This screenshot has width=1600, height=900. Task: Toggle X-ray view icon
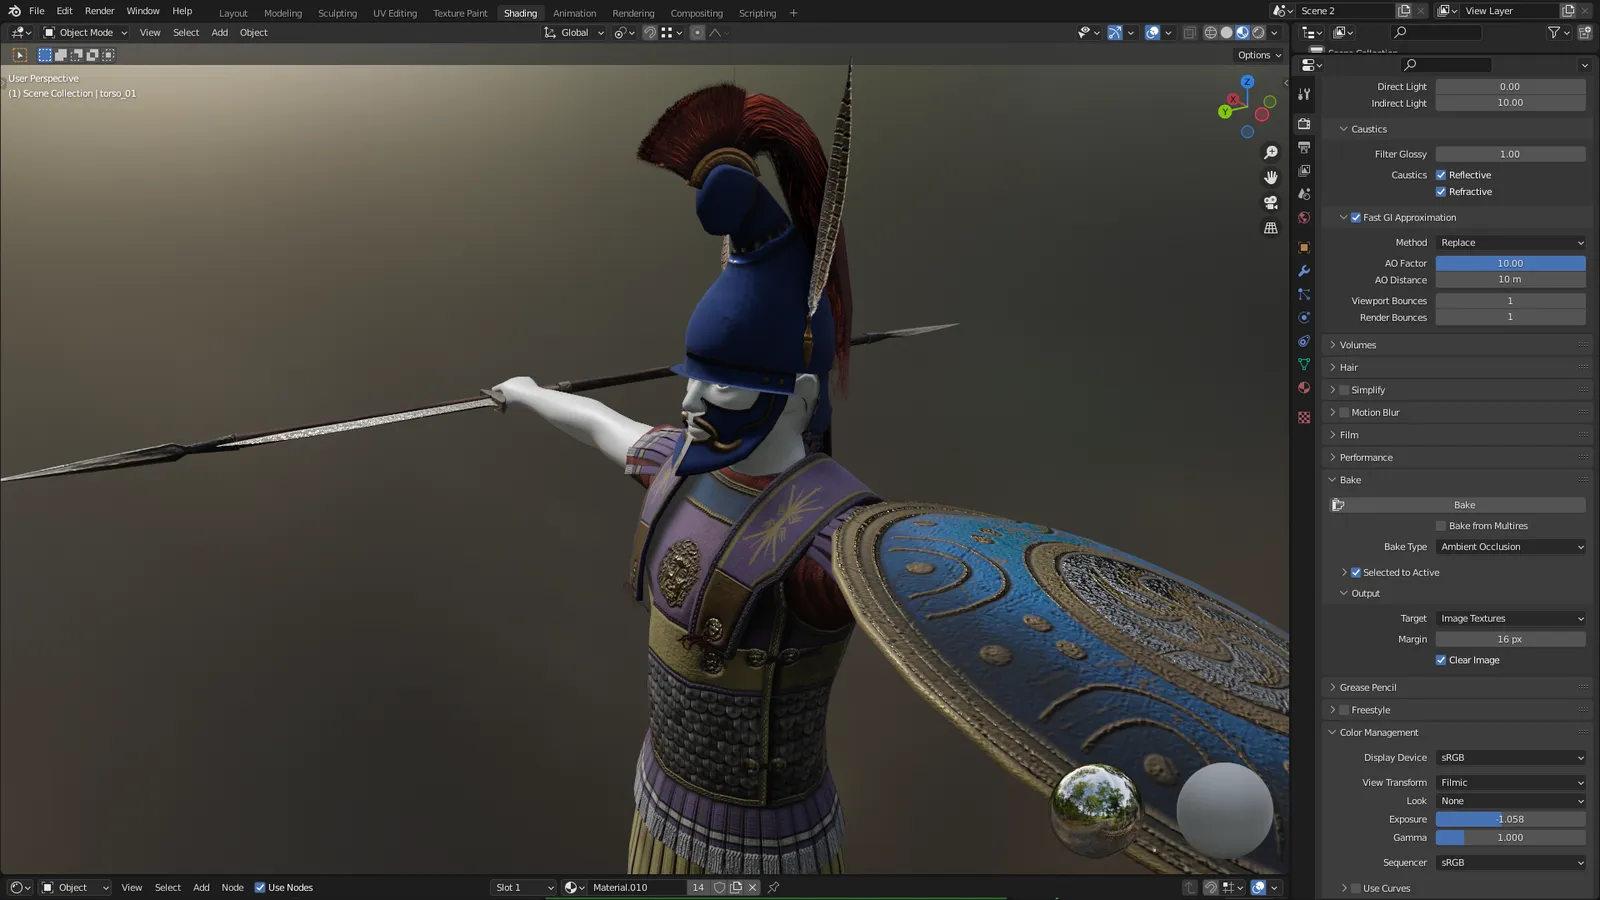tap(1189, 33)
